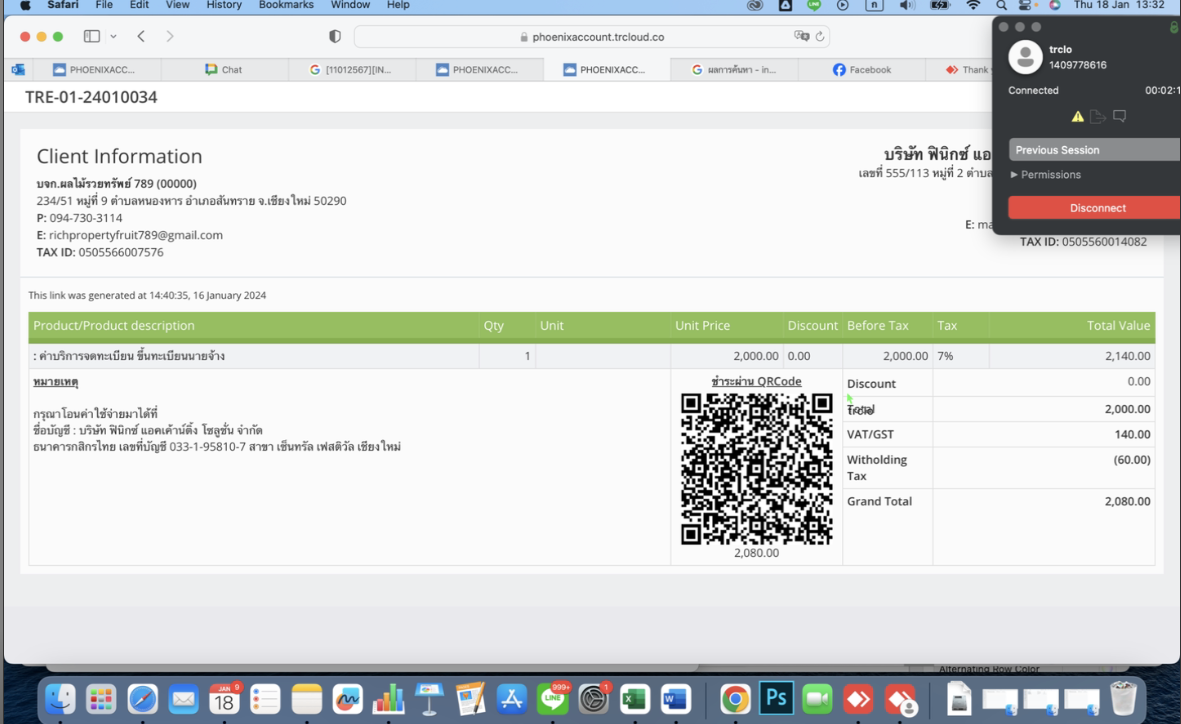Open the chat icon in session panel

tap(1120, 117)
